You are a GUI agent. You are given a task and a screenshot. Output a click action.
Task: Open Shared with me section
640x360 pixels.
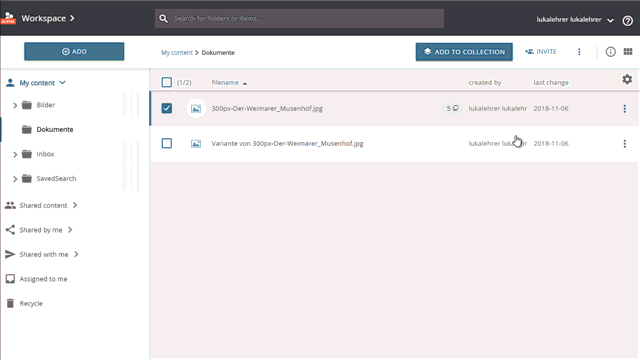pyautogui.click(x=44, y=254)
